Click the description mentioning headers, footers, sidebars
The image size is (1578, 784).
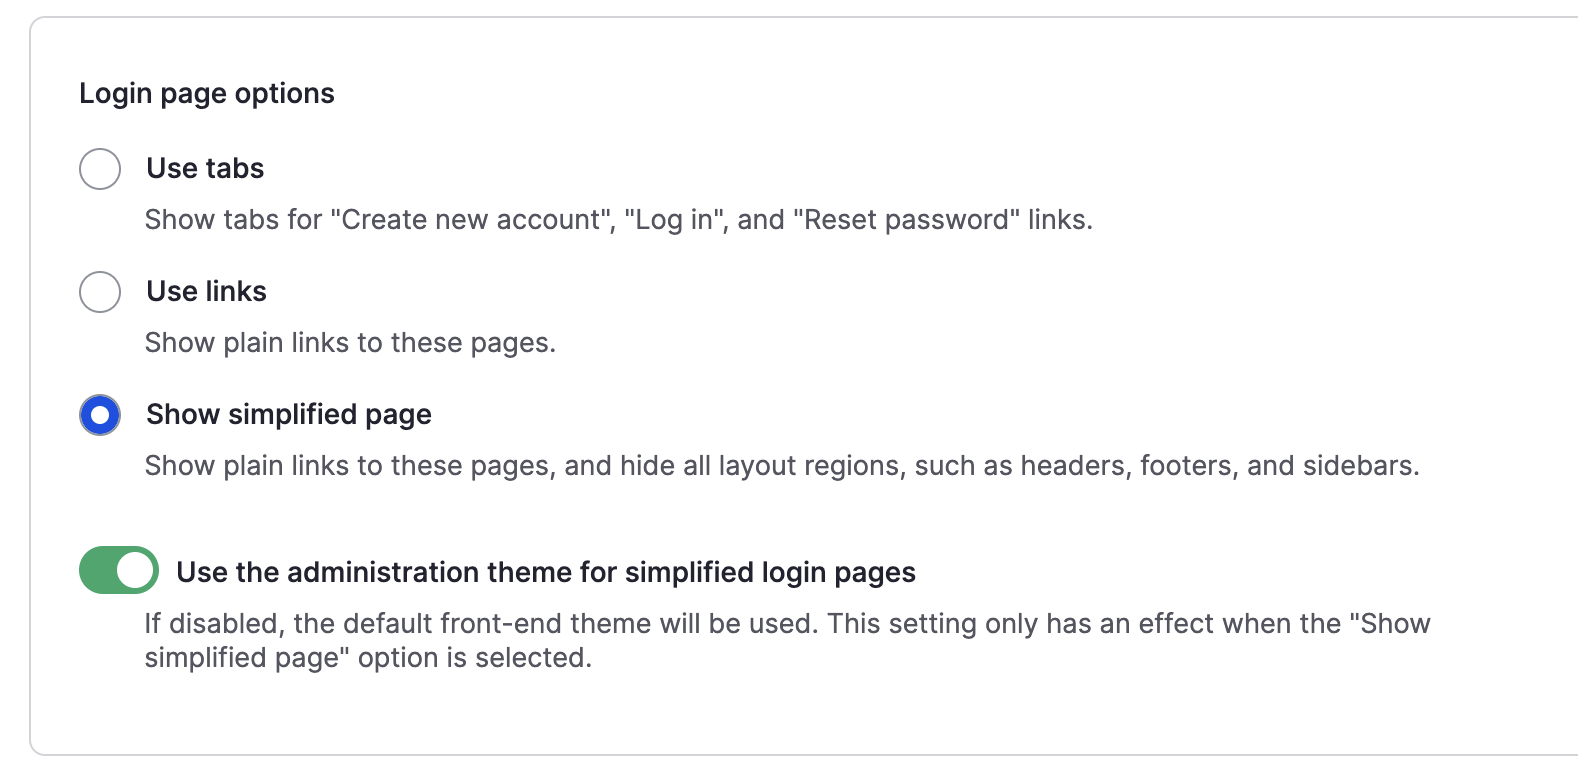[782, 465]
